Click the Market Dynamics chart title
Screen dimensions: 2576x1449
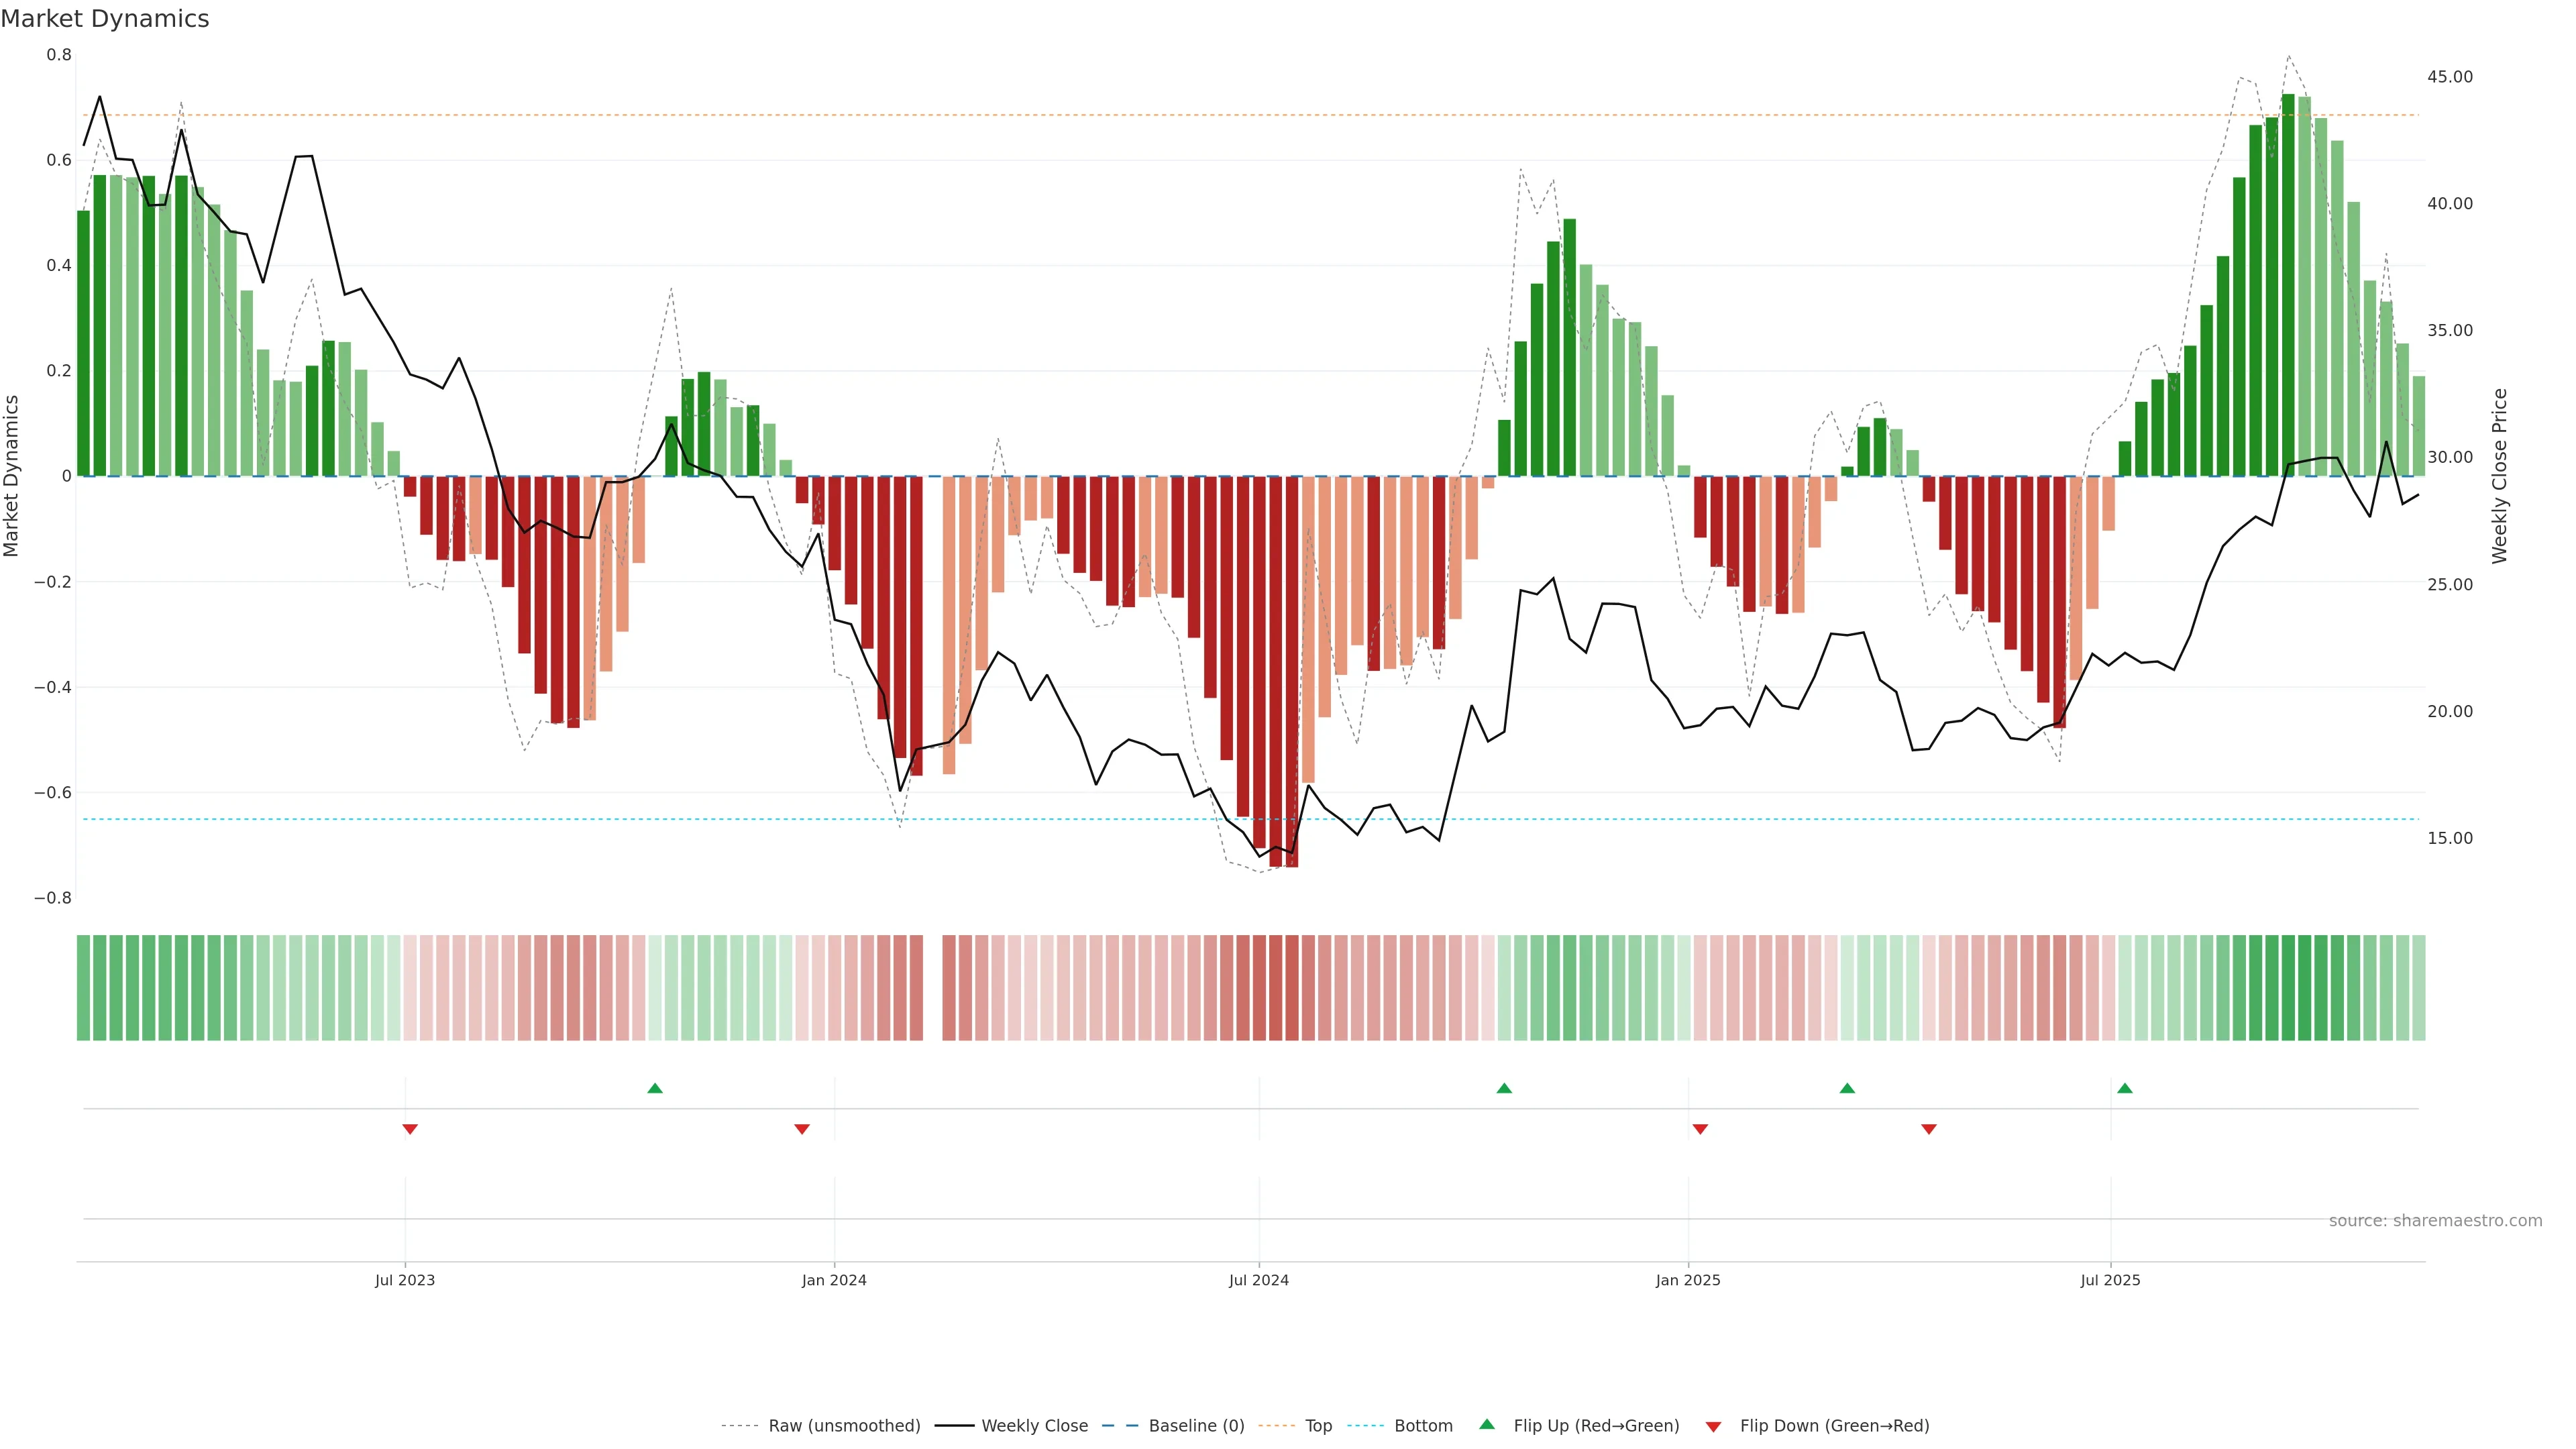click(105, 19)
